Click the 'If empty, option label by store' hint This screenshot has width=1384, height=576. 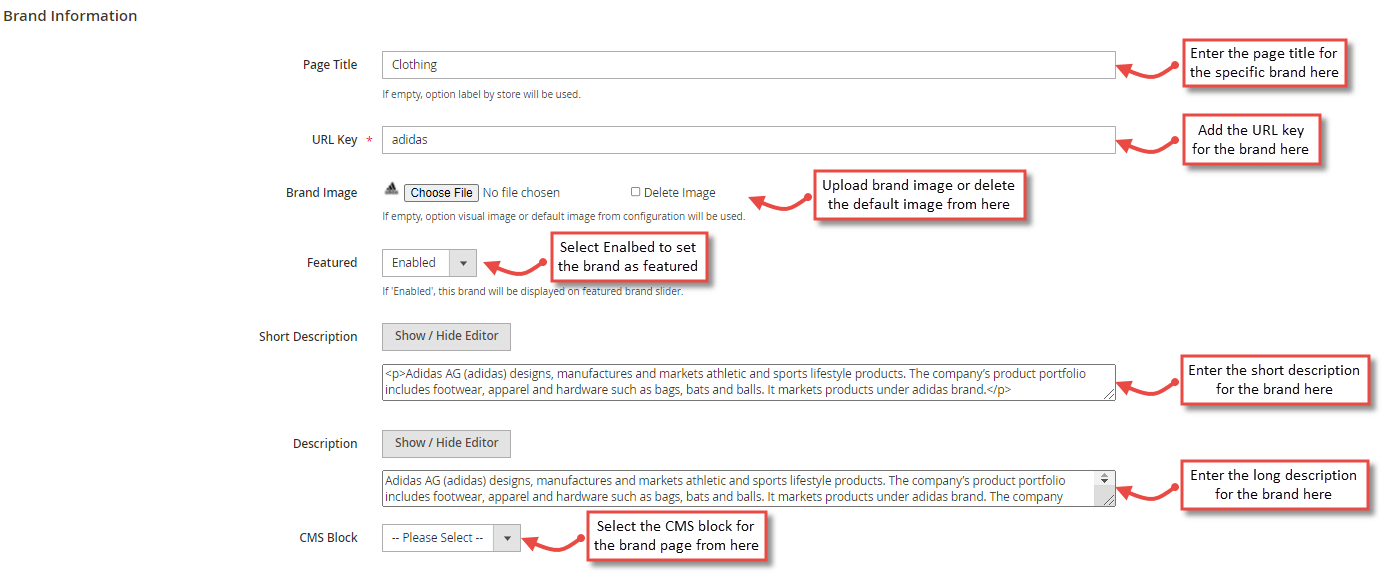point(481,95)
